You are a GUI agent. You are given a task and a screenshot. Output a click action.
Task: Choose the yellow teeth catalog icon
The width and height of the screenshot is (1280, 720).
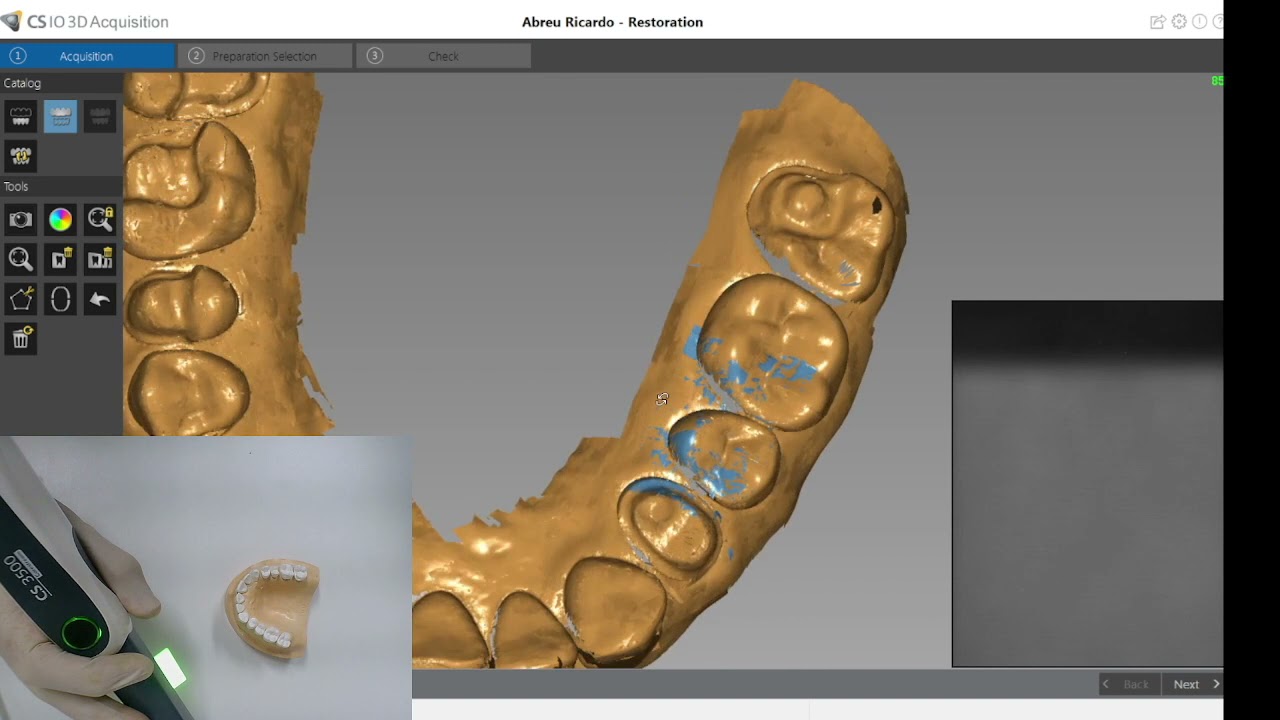(x=21, y=156)
